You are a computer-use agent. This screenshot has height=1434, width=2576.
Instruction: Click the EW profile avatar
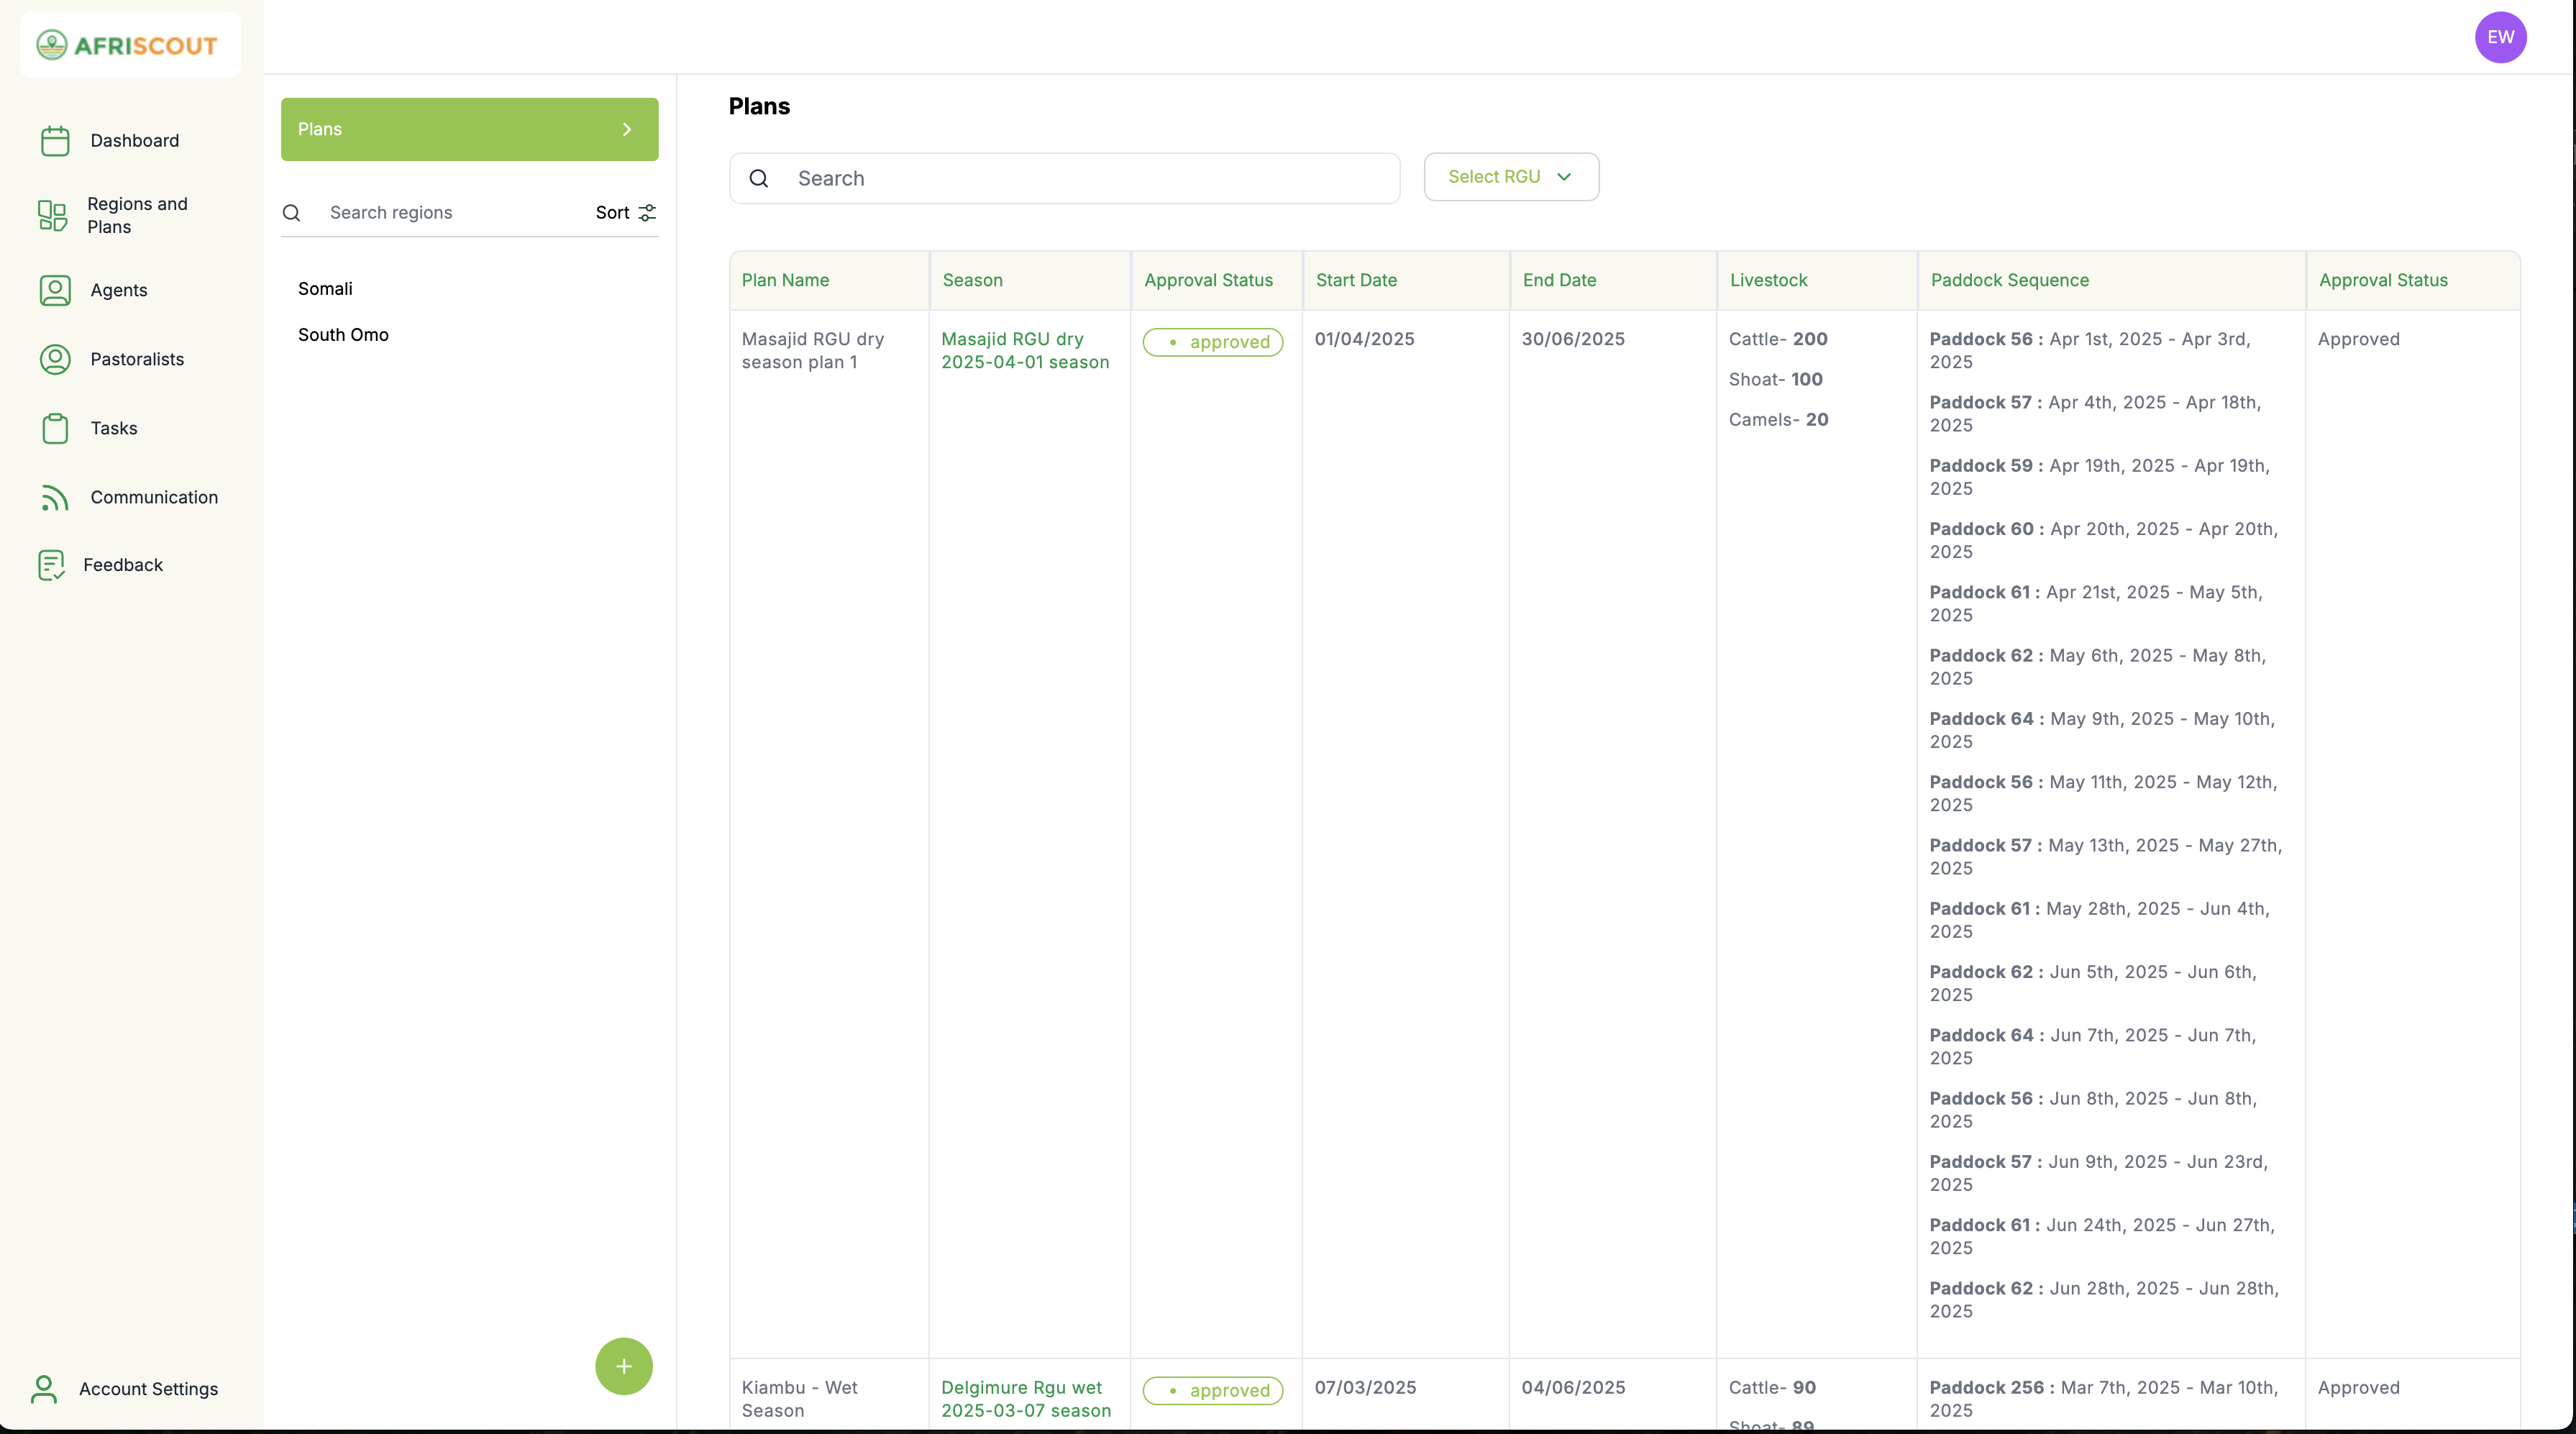coord(2500,37)
